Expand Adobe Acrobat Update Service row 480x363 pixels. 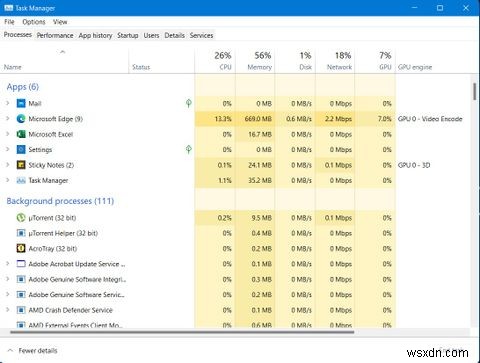tap(8, 263)
